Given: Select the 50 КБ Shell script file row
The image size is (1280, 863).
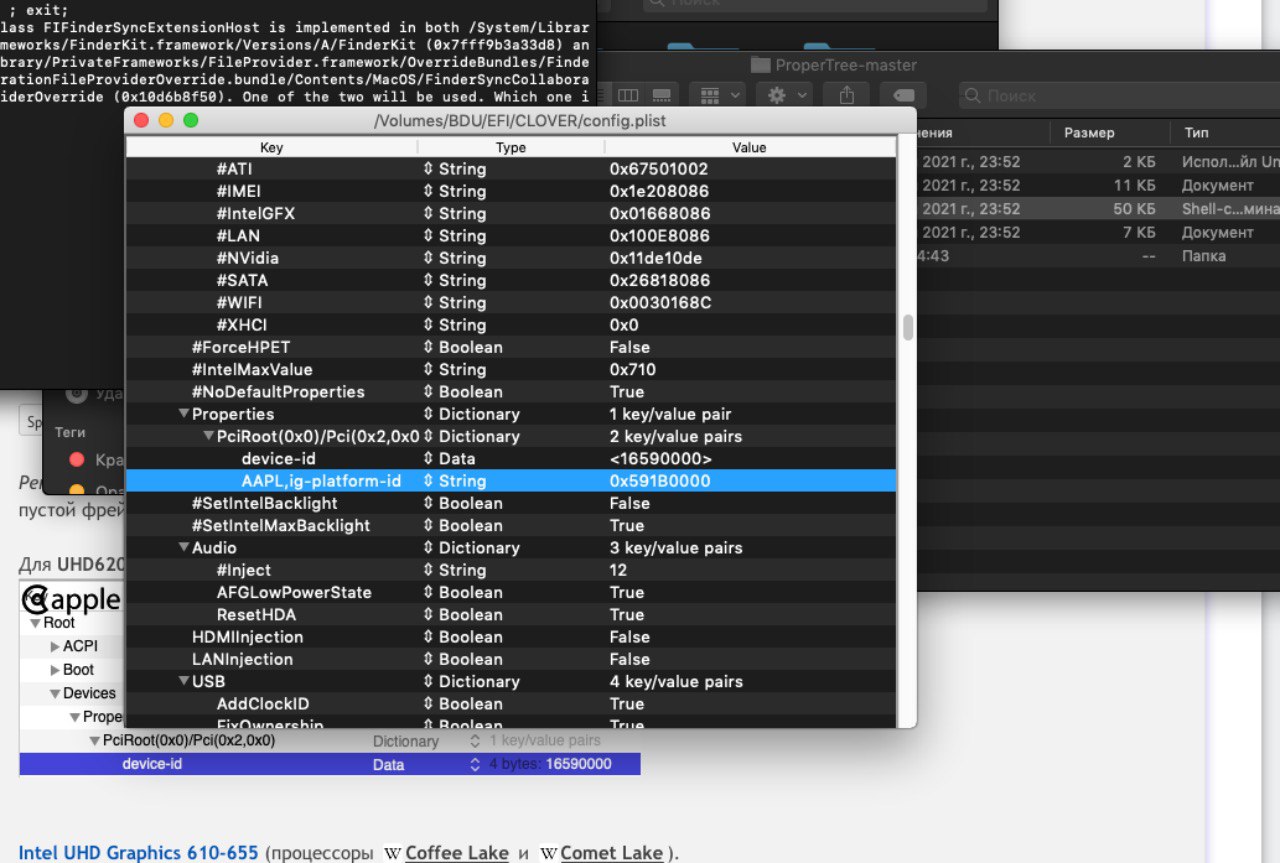Looking at the screenshot, I should (1098, 209).
